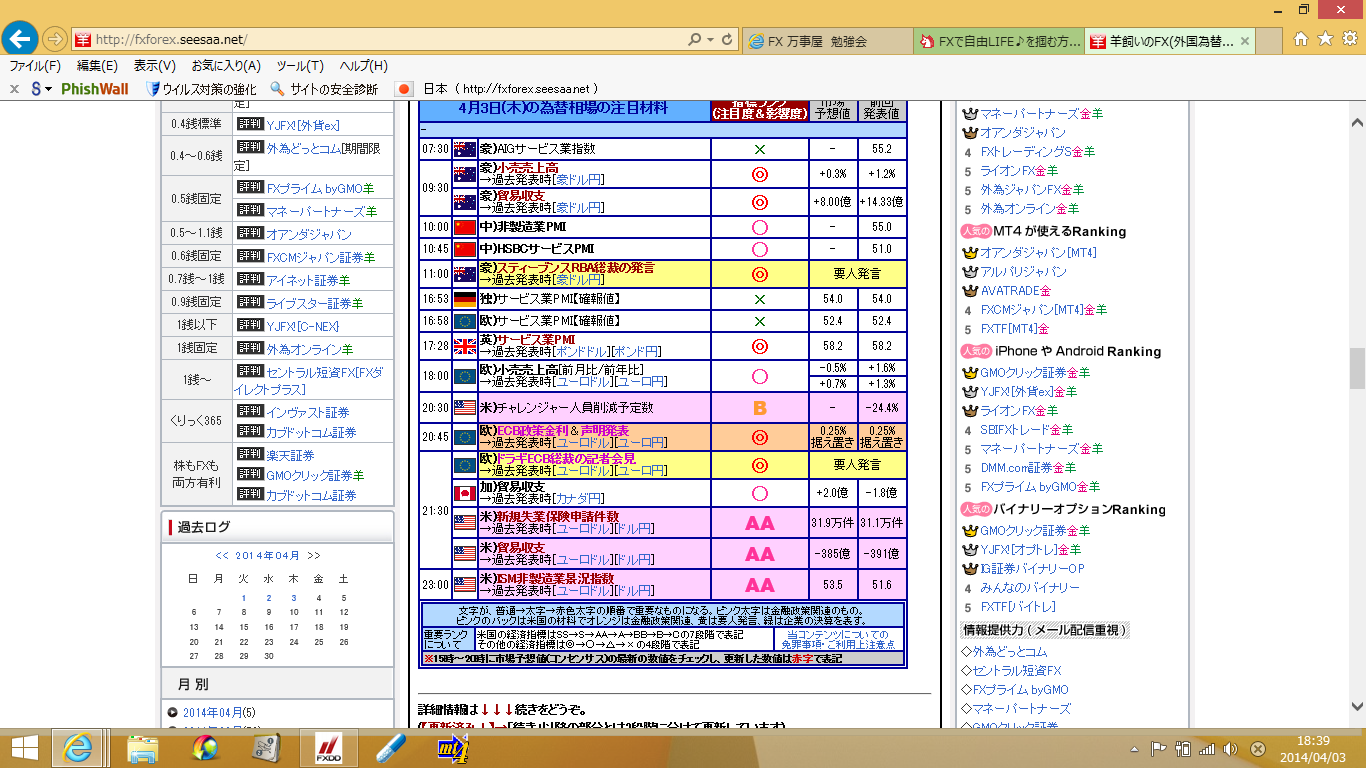The width and height of the screenshot is (1366, 768).
Task: Open the Favorites star icon
Action: [1325, 39]
